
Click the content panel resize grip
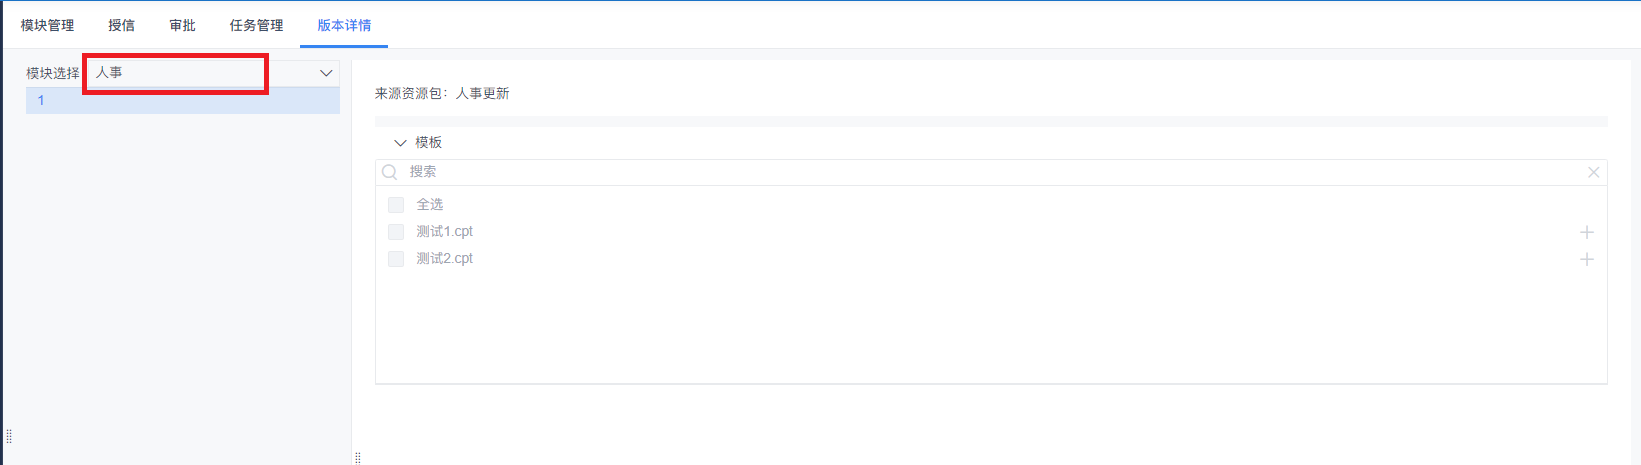(x=357, y=457)
